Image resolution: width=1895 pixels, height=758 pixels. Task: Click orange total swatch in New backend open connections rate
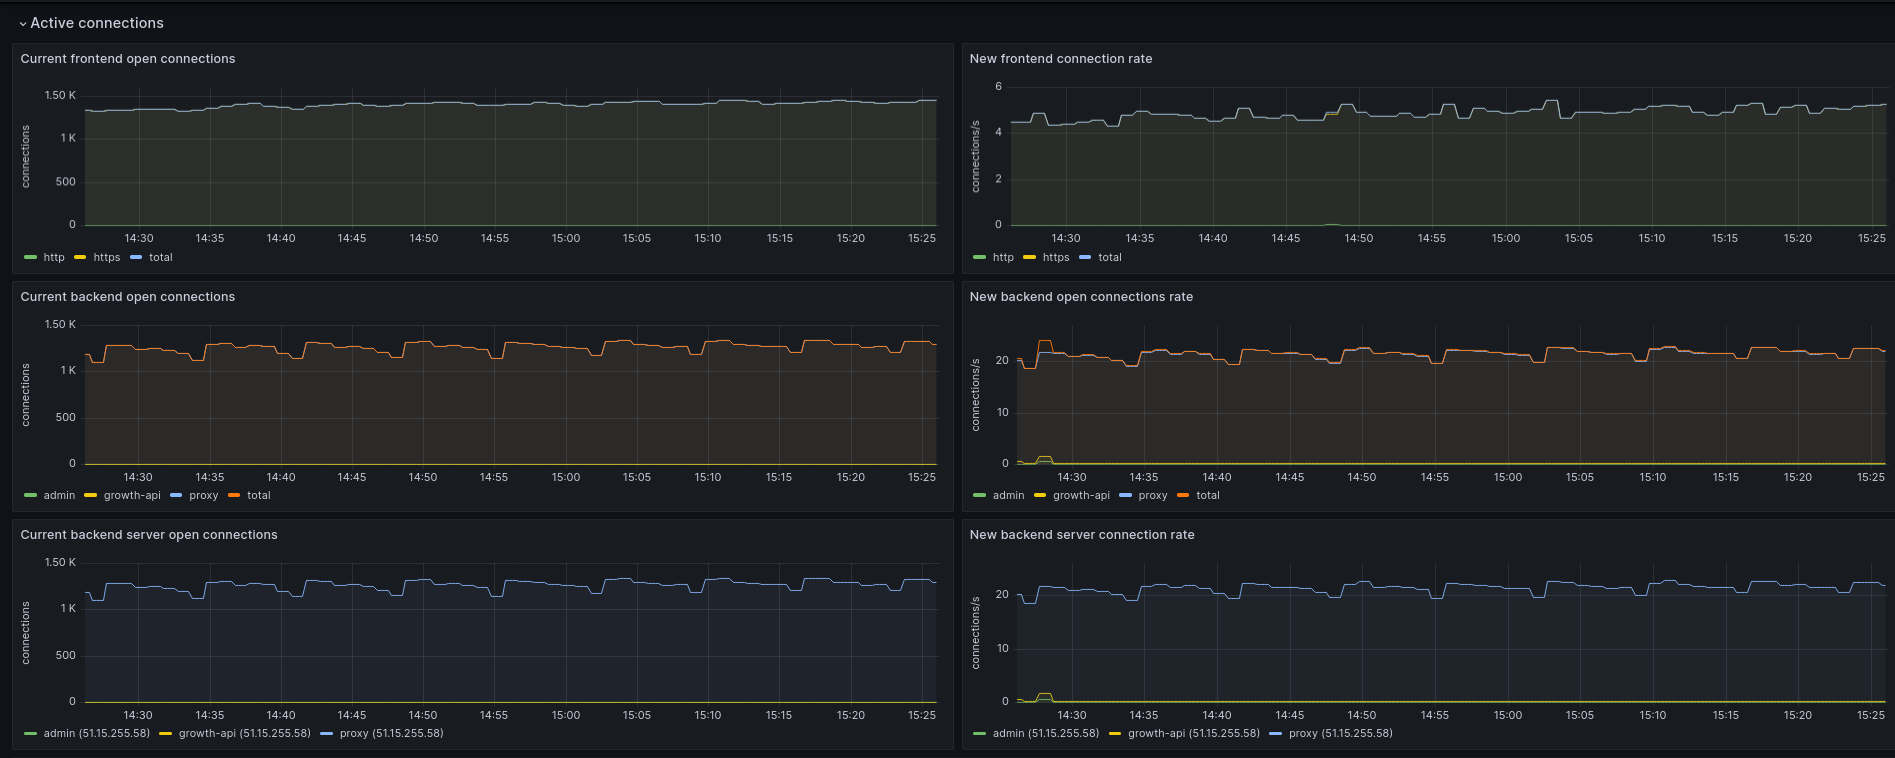pos(1183,496)
